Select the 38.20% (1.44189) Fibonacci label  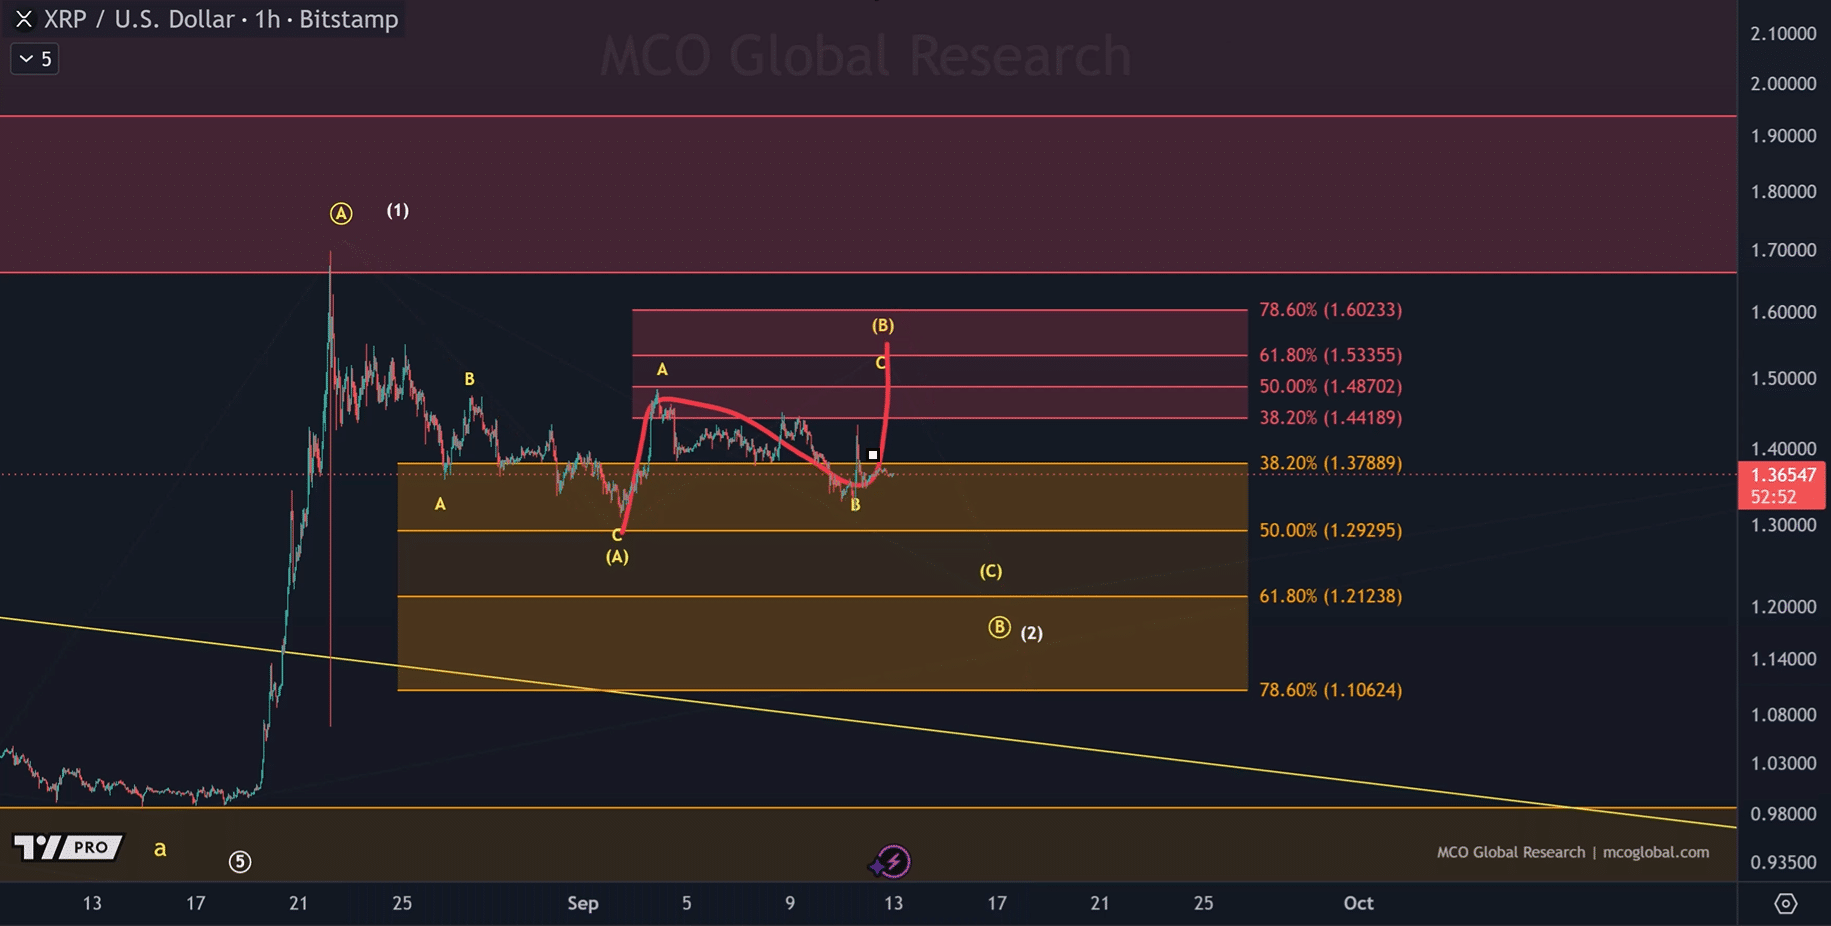tap(1330, 418)
